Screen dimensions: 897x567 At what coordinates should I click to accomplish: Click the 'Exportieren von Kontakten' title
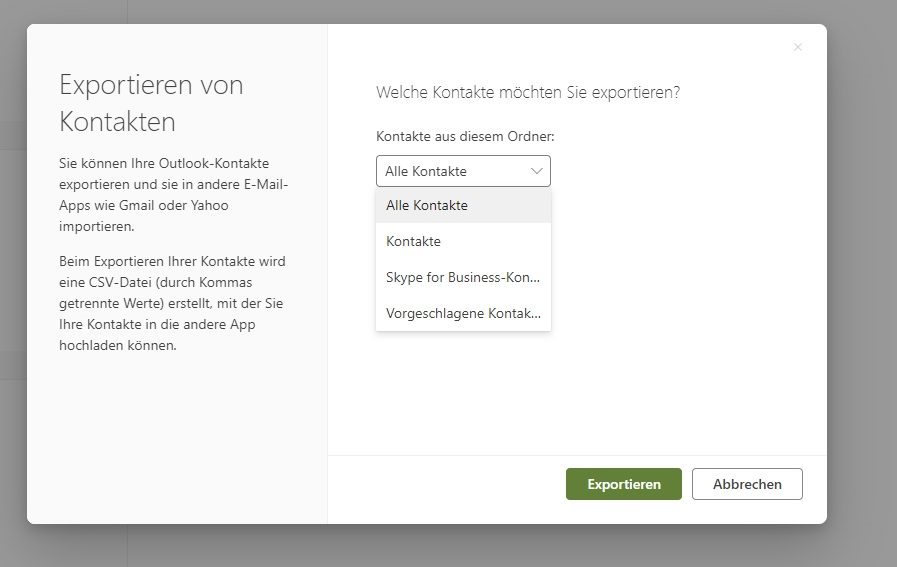tap(152, 103)
